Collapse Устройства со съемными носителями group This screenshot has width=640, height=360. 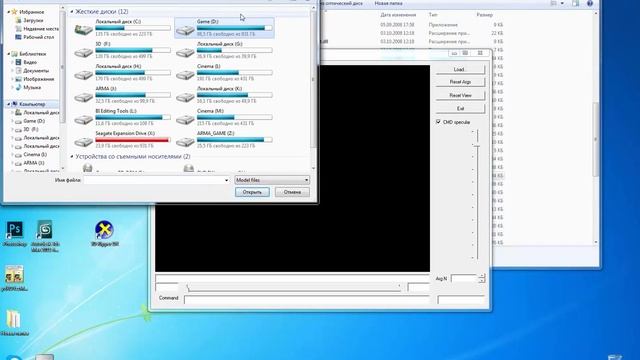[x=72, y=156]
